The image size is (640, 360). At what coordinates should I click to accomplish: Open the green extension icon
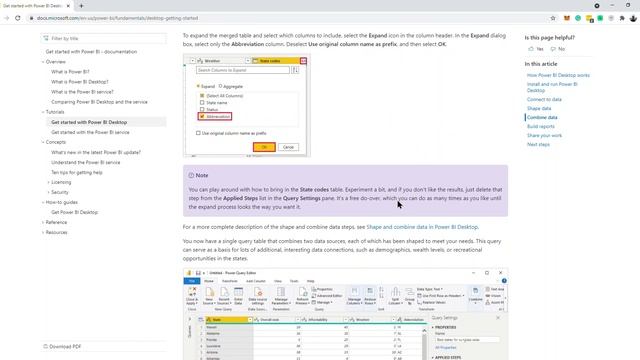click(600, 18)
